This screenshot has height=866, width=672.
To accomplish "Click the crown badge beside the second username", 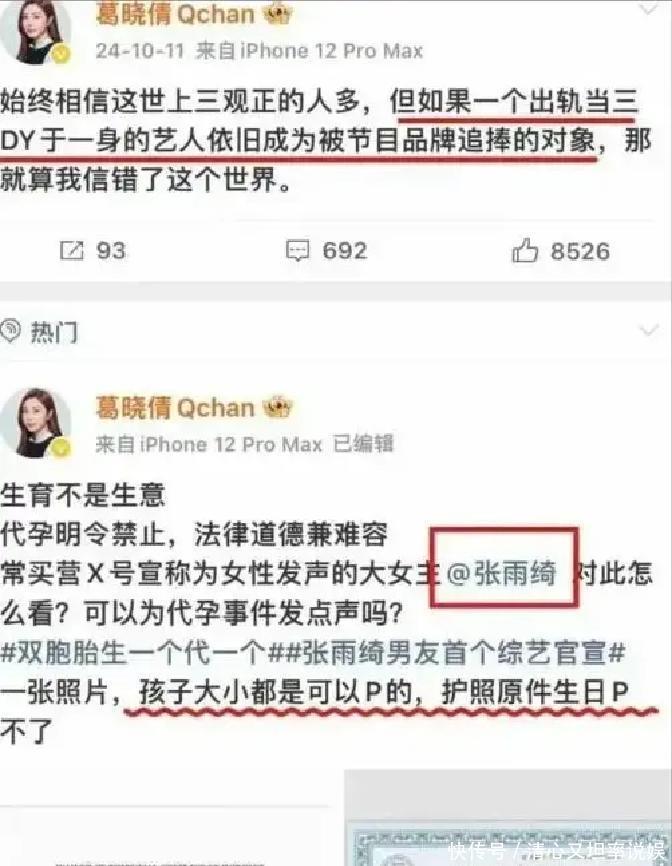I will [x=277, y=408].
